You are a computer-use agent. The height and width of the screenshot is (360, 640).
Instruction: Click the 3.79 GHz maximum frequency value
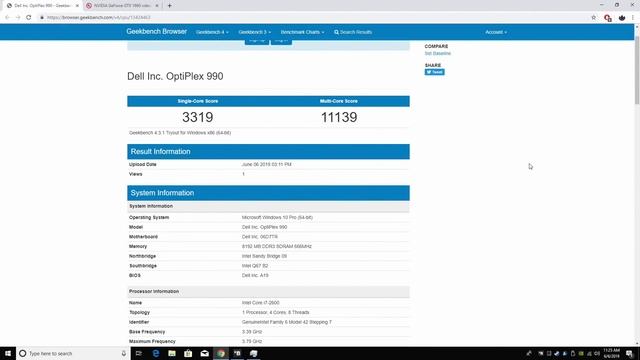(252, 341)
